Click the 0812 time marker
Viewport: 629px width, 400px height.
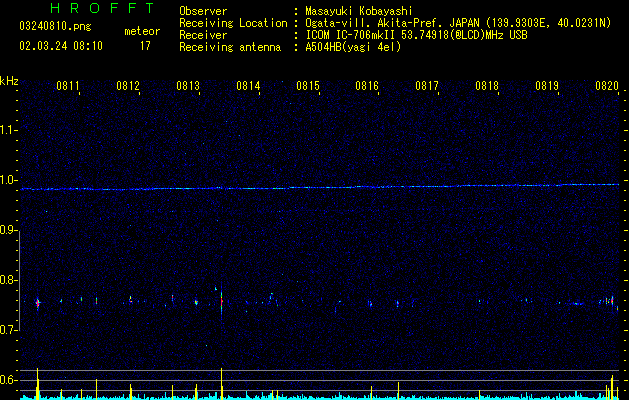point(128,85)
